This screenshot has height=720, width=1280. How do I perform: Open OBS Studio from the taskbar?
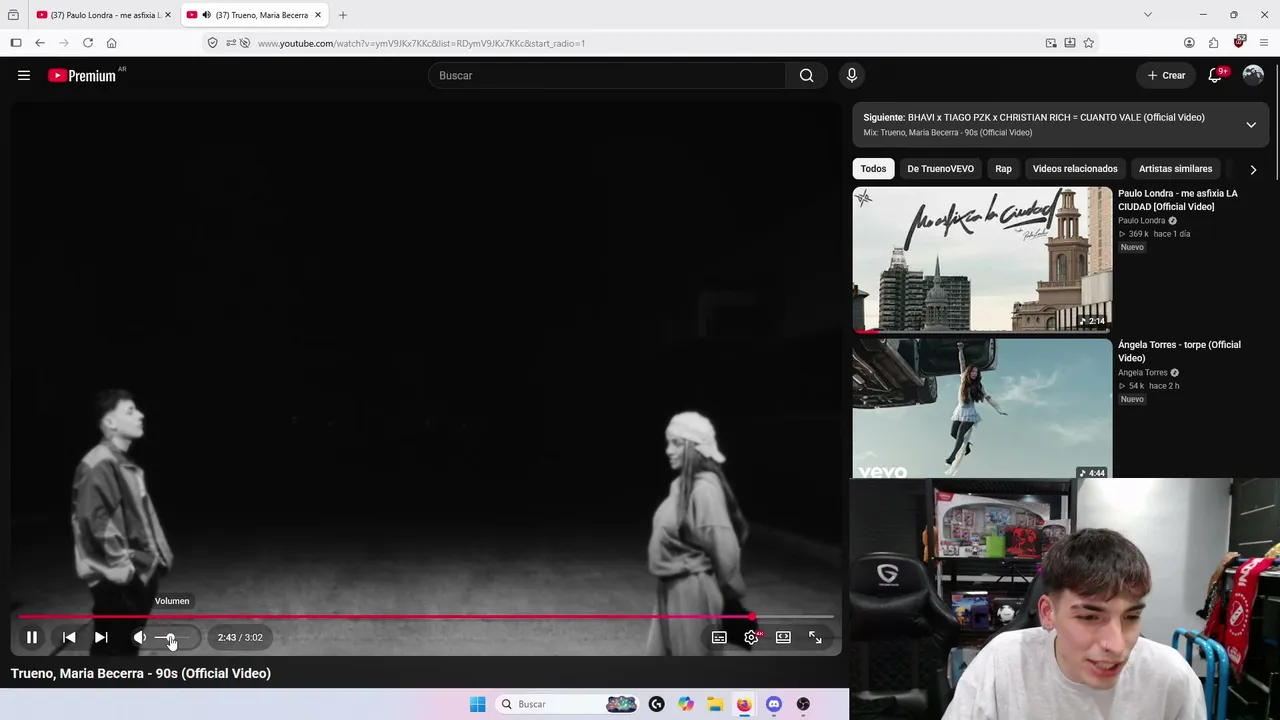[x=803, y=704]
